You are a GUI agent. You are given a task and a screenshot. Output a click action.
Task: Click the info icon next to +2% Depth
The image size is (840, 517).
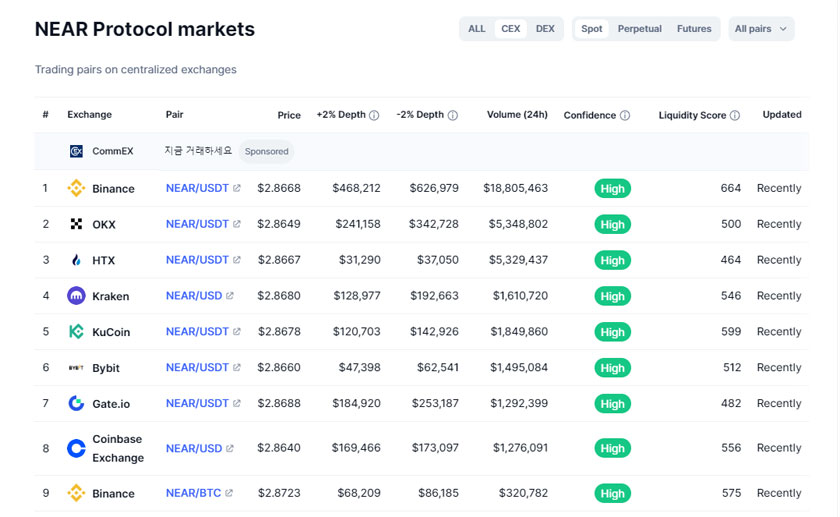(374, 115)
